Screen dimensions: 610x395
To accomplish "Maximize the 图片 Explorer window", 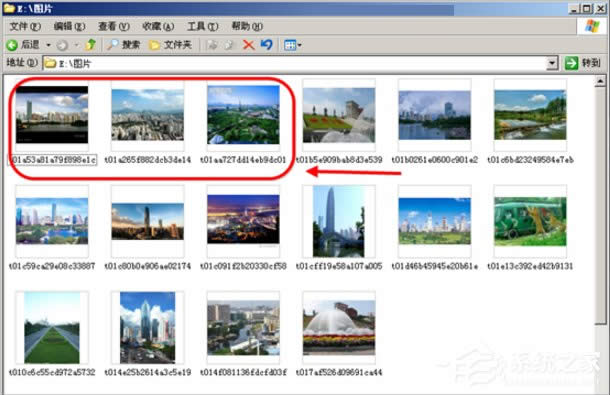I will 587,9.
